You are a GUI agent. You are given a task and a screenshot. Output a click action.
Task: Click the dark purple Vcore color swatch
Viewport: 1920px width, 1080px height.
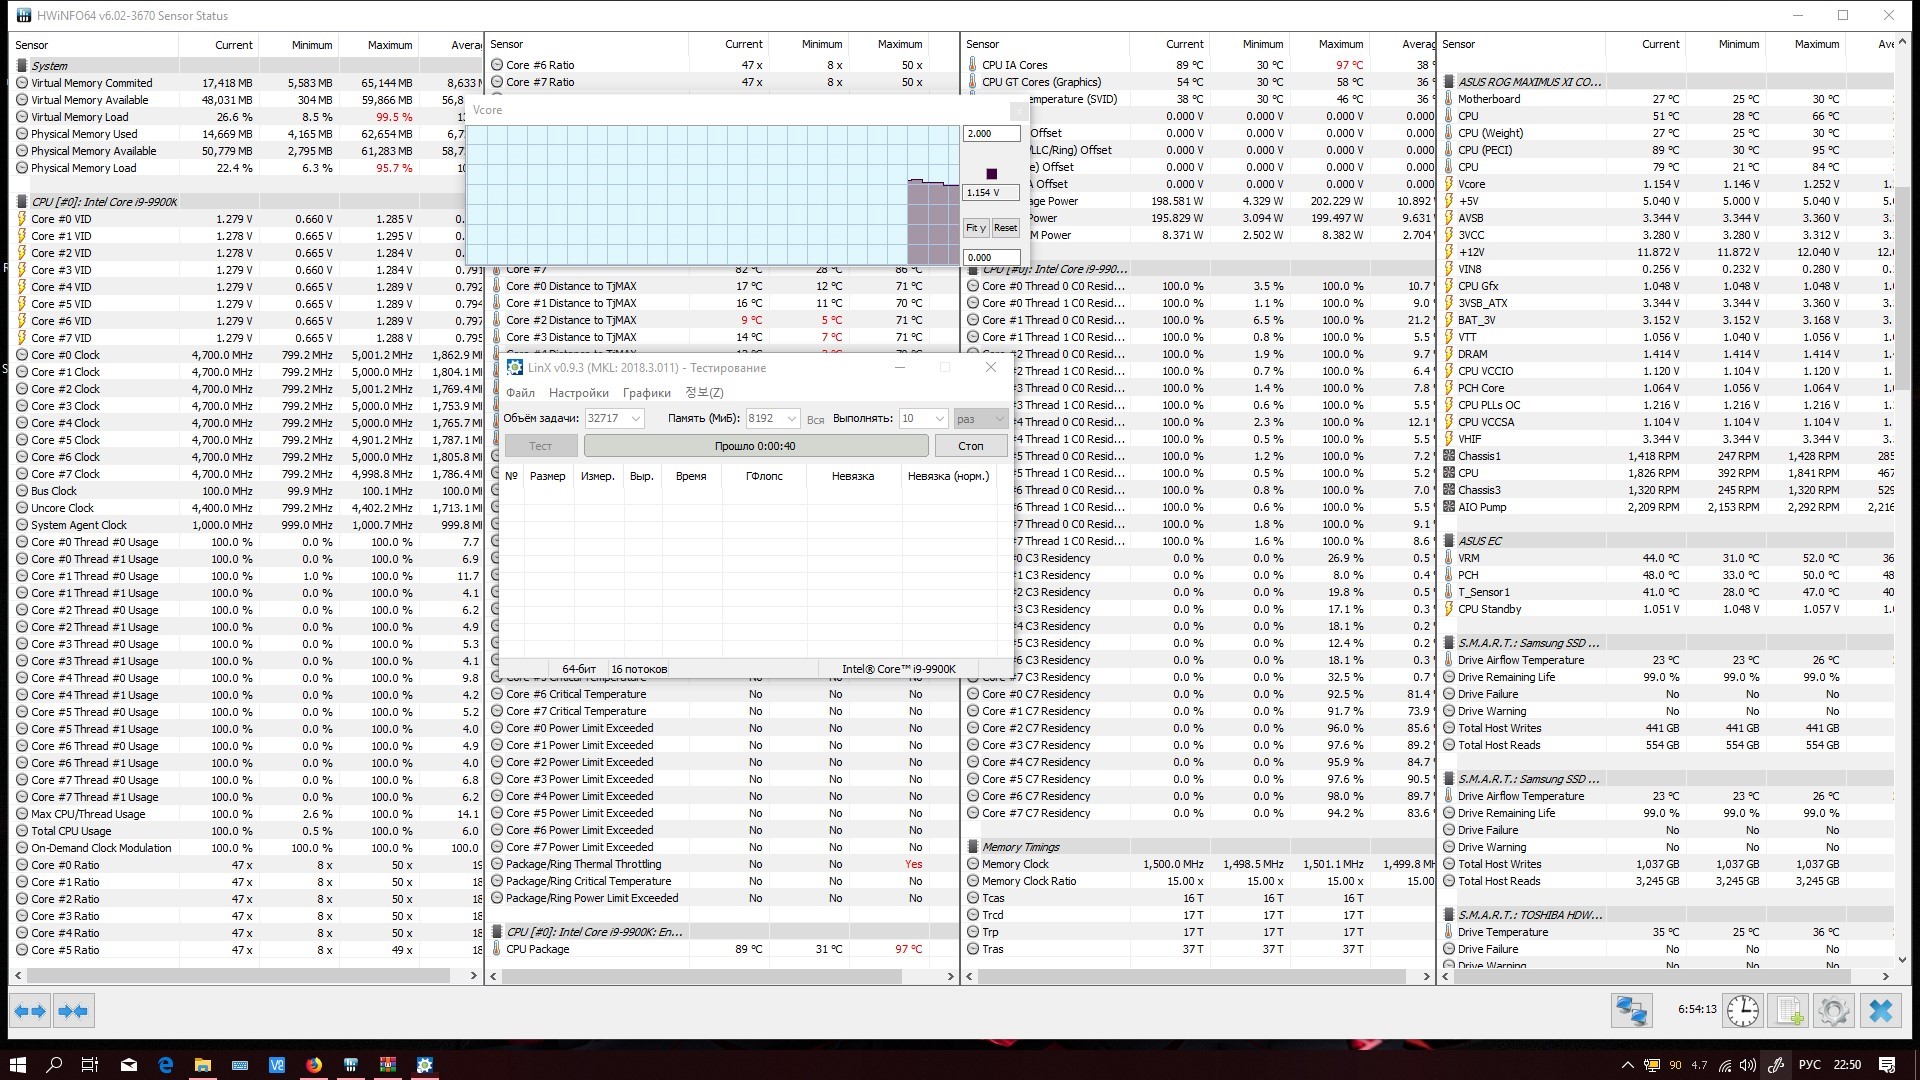point(991,174)
